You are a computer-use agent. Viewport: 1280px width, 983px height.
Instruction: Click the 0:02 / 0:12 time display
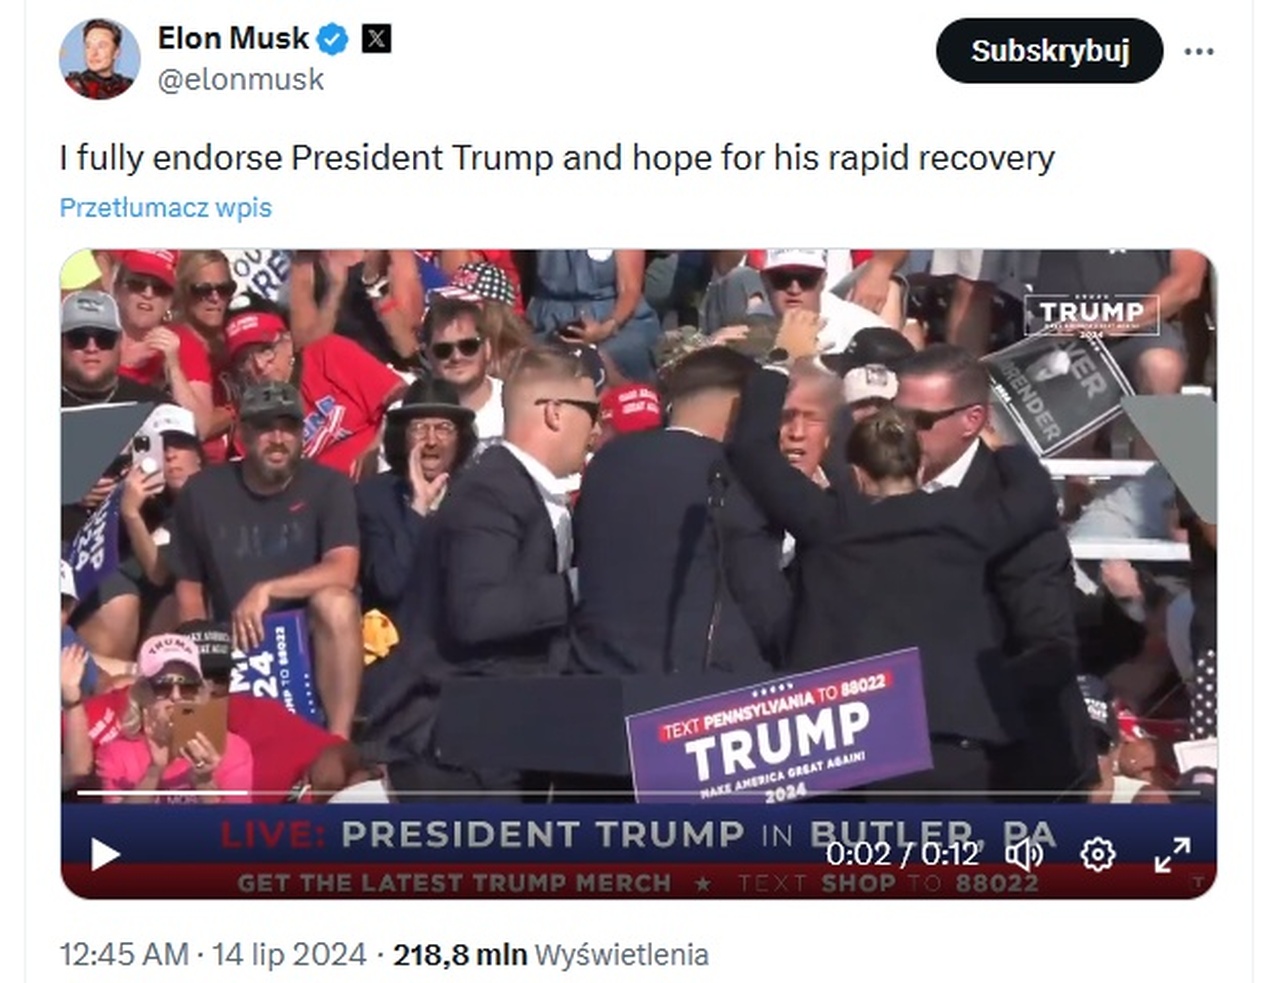(x=902, y=854)
